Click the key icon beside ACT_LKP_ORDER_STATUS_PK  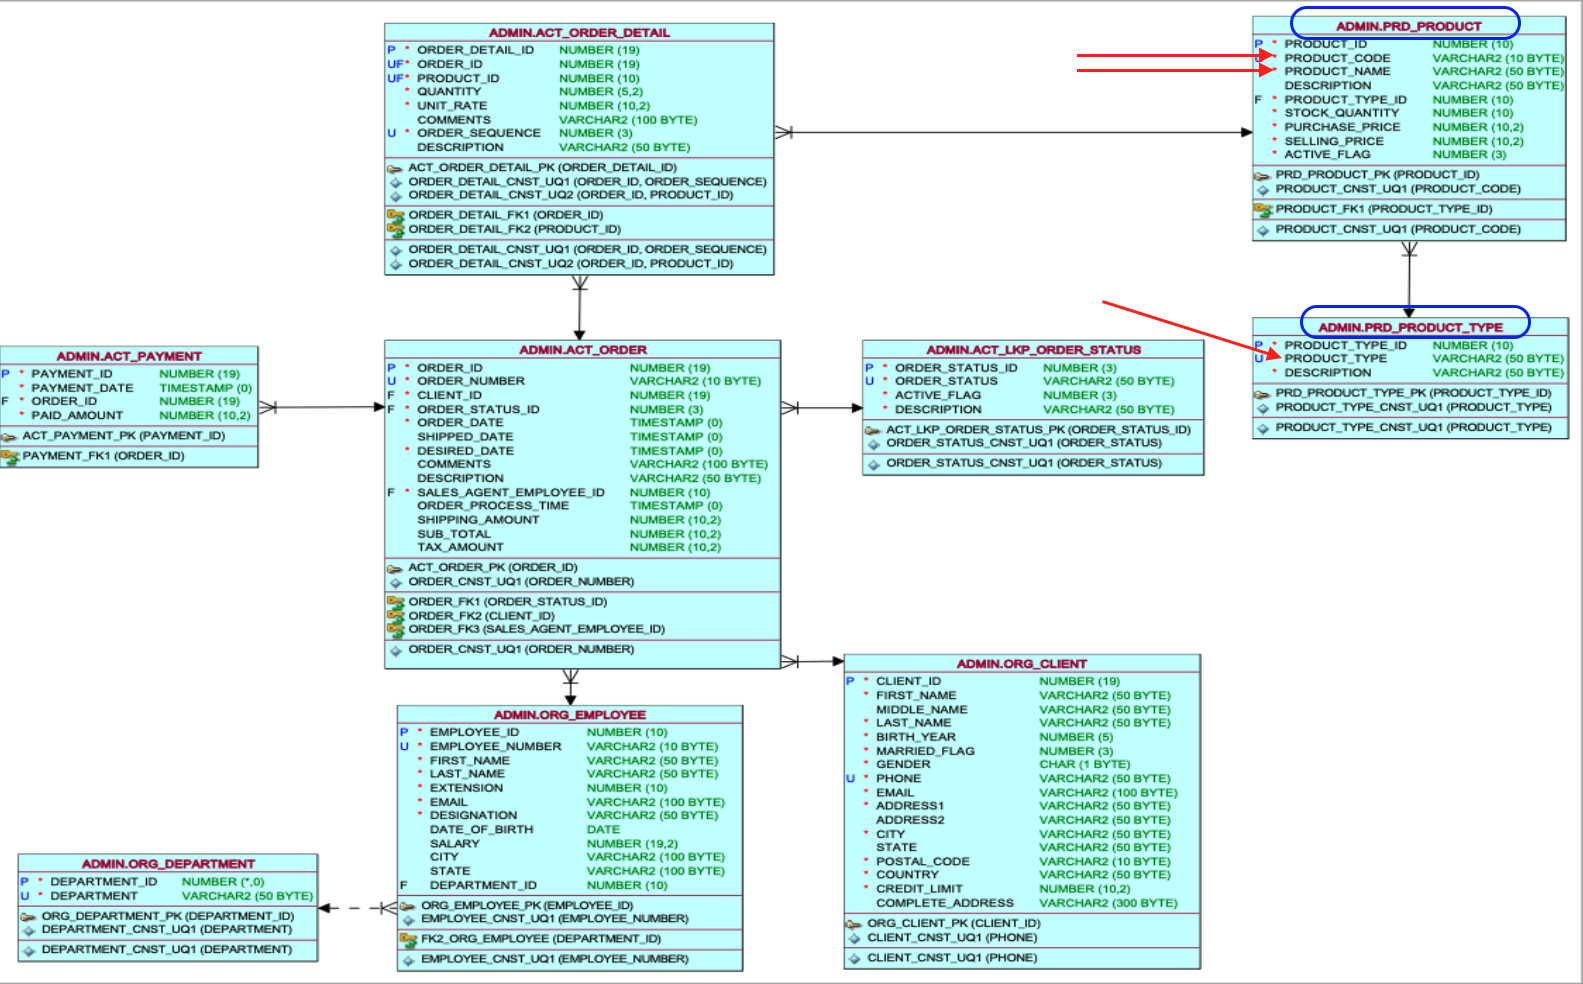point(873,430)
